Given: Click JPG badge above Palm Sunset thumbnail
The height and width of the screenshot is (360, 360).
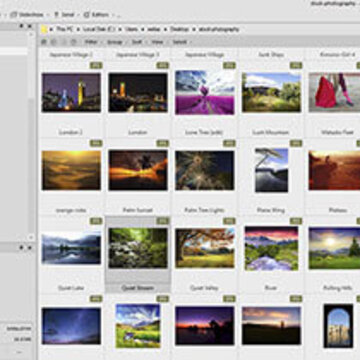Looking at the screenshot, I should pos(163,143).
